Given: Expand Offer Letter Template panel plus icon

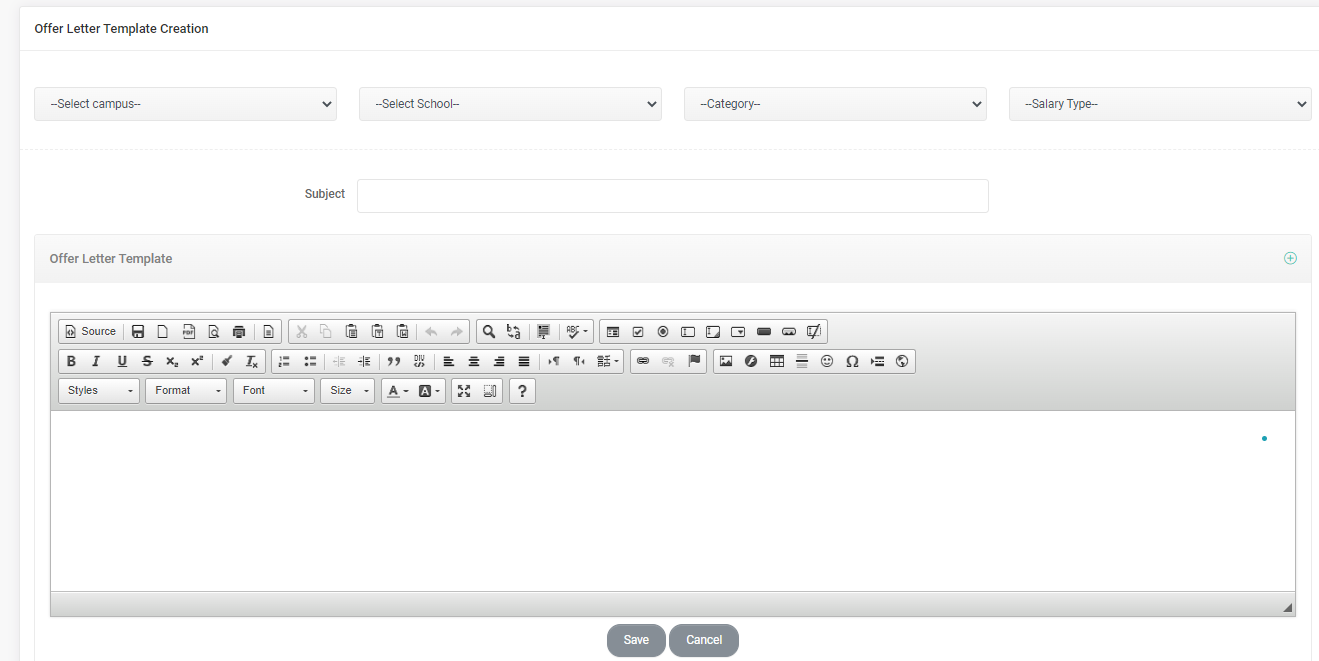Looking at the screenshot, I should click(1290, 258).
